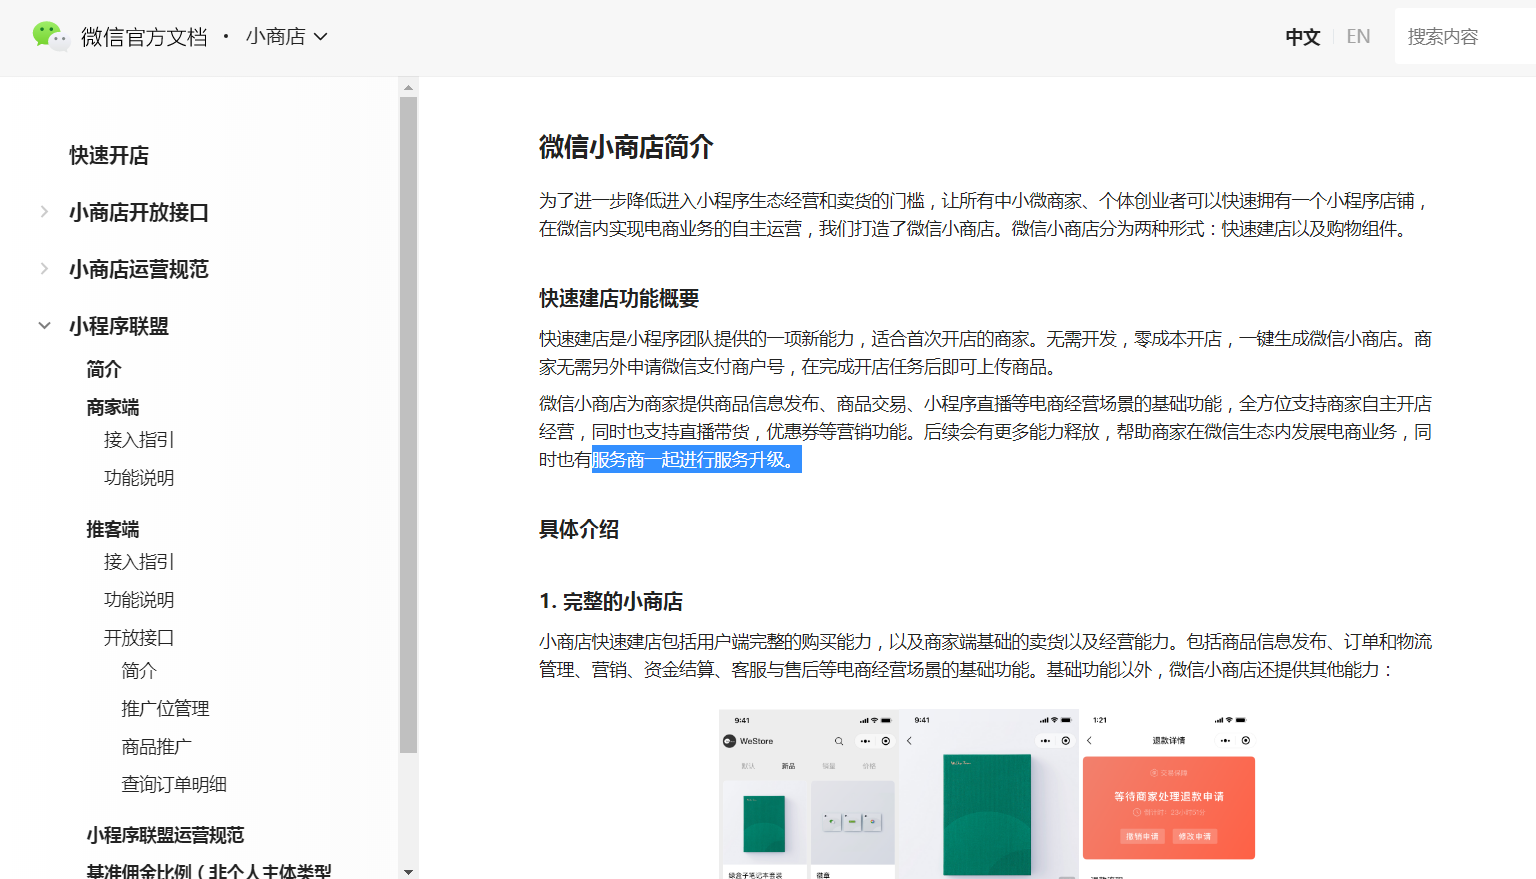
Task: Open 基准佣金比例 sidebar item
Action: click(208, 870)
